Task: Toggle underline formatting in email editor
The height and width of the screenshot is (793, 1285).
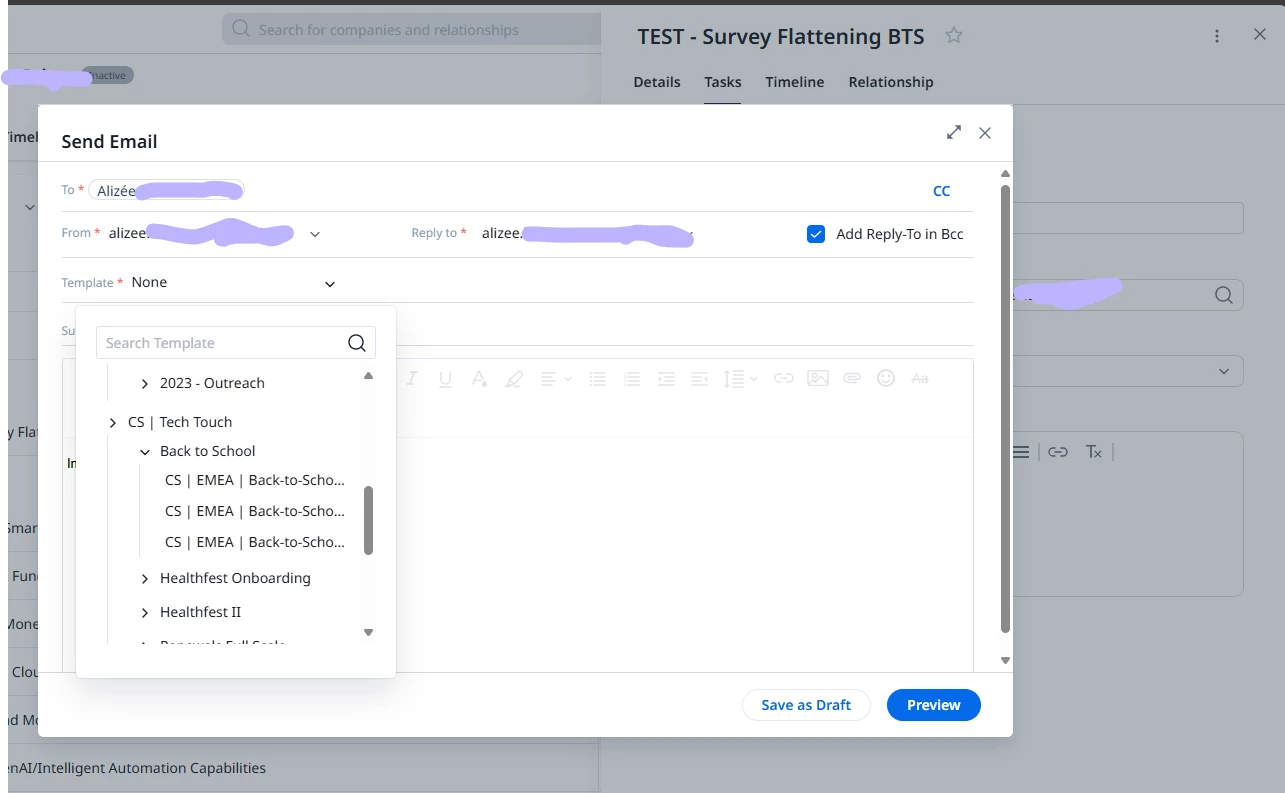Action: tap(445, 378)
